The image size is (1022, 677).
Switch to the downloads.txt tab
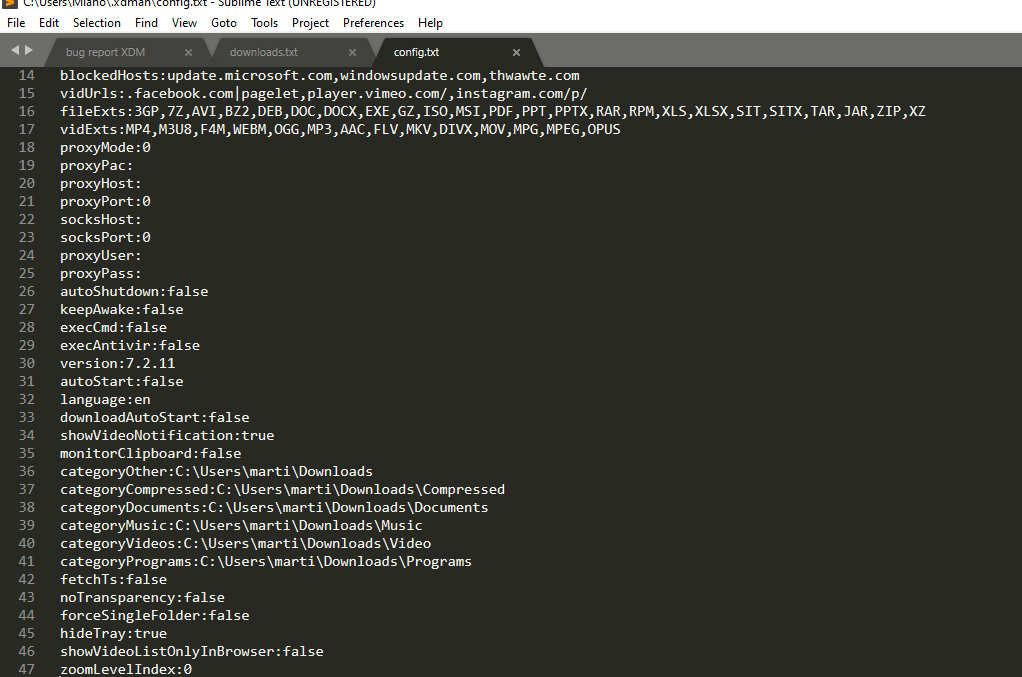263,51
